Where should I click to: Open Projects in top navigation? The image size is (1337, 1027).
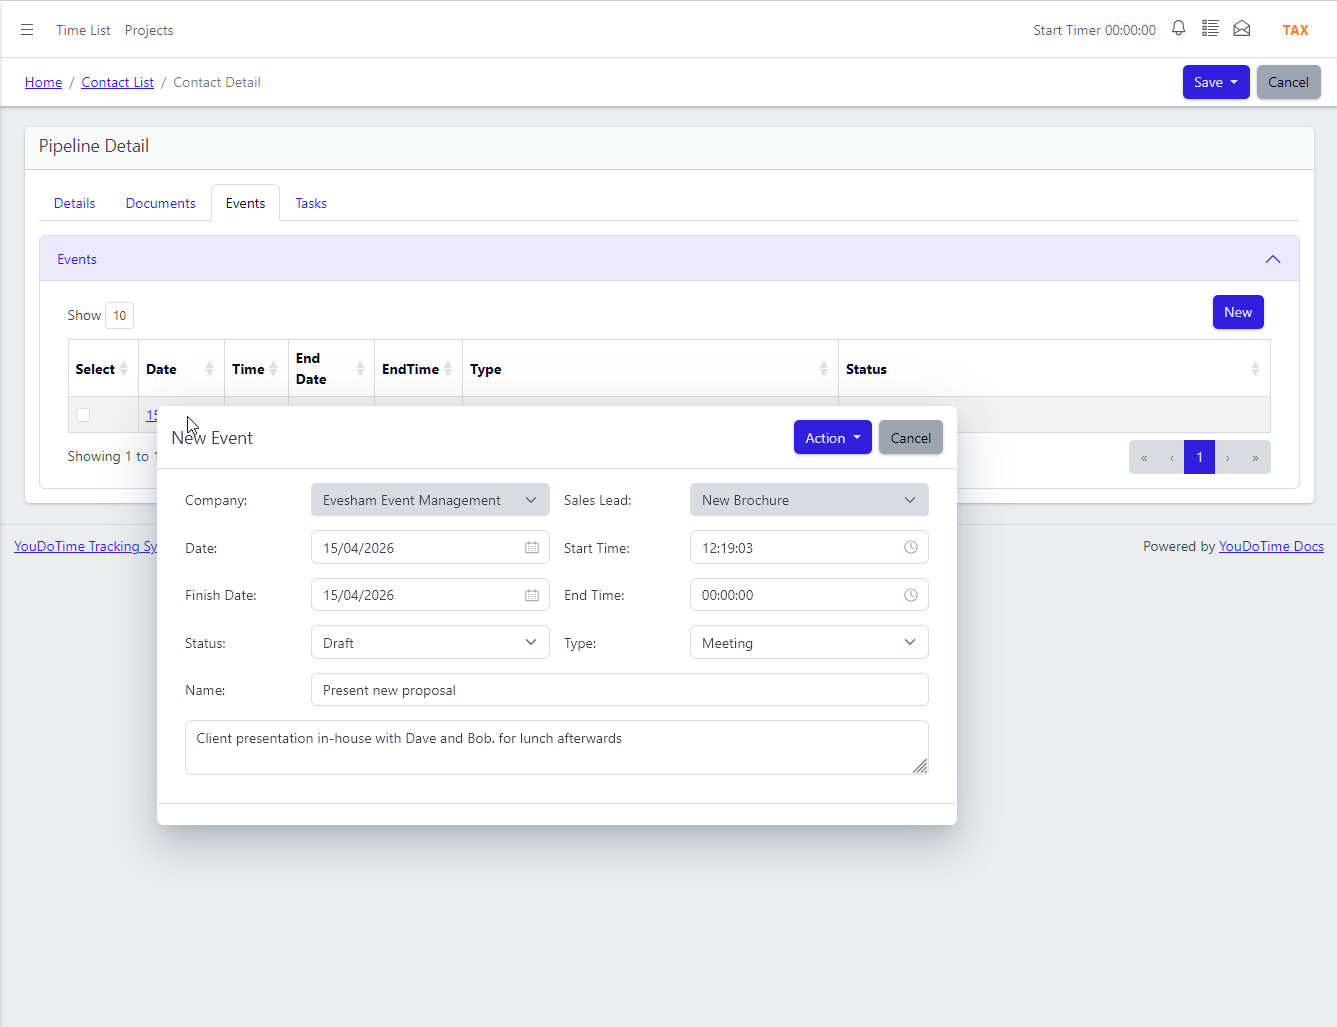[x=149, y=30]
